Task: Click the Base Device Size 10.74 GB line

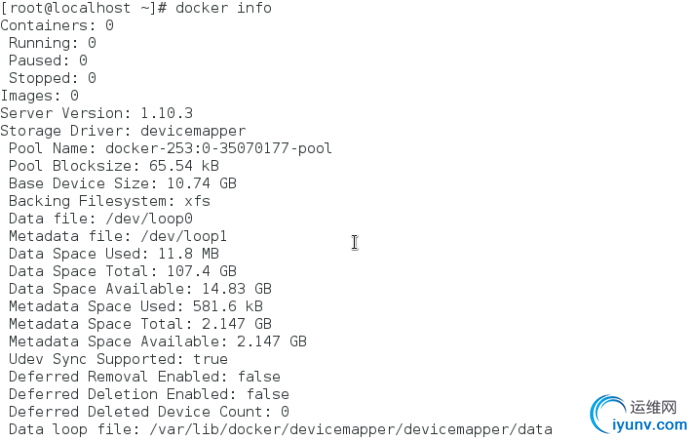Action: click(123, 183)
